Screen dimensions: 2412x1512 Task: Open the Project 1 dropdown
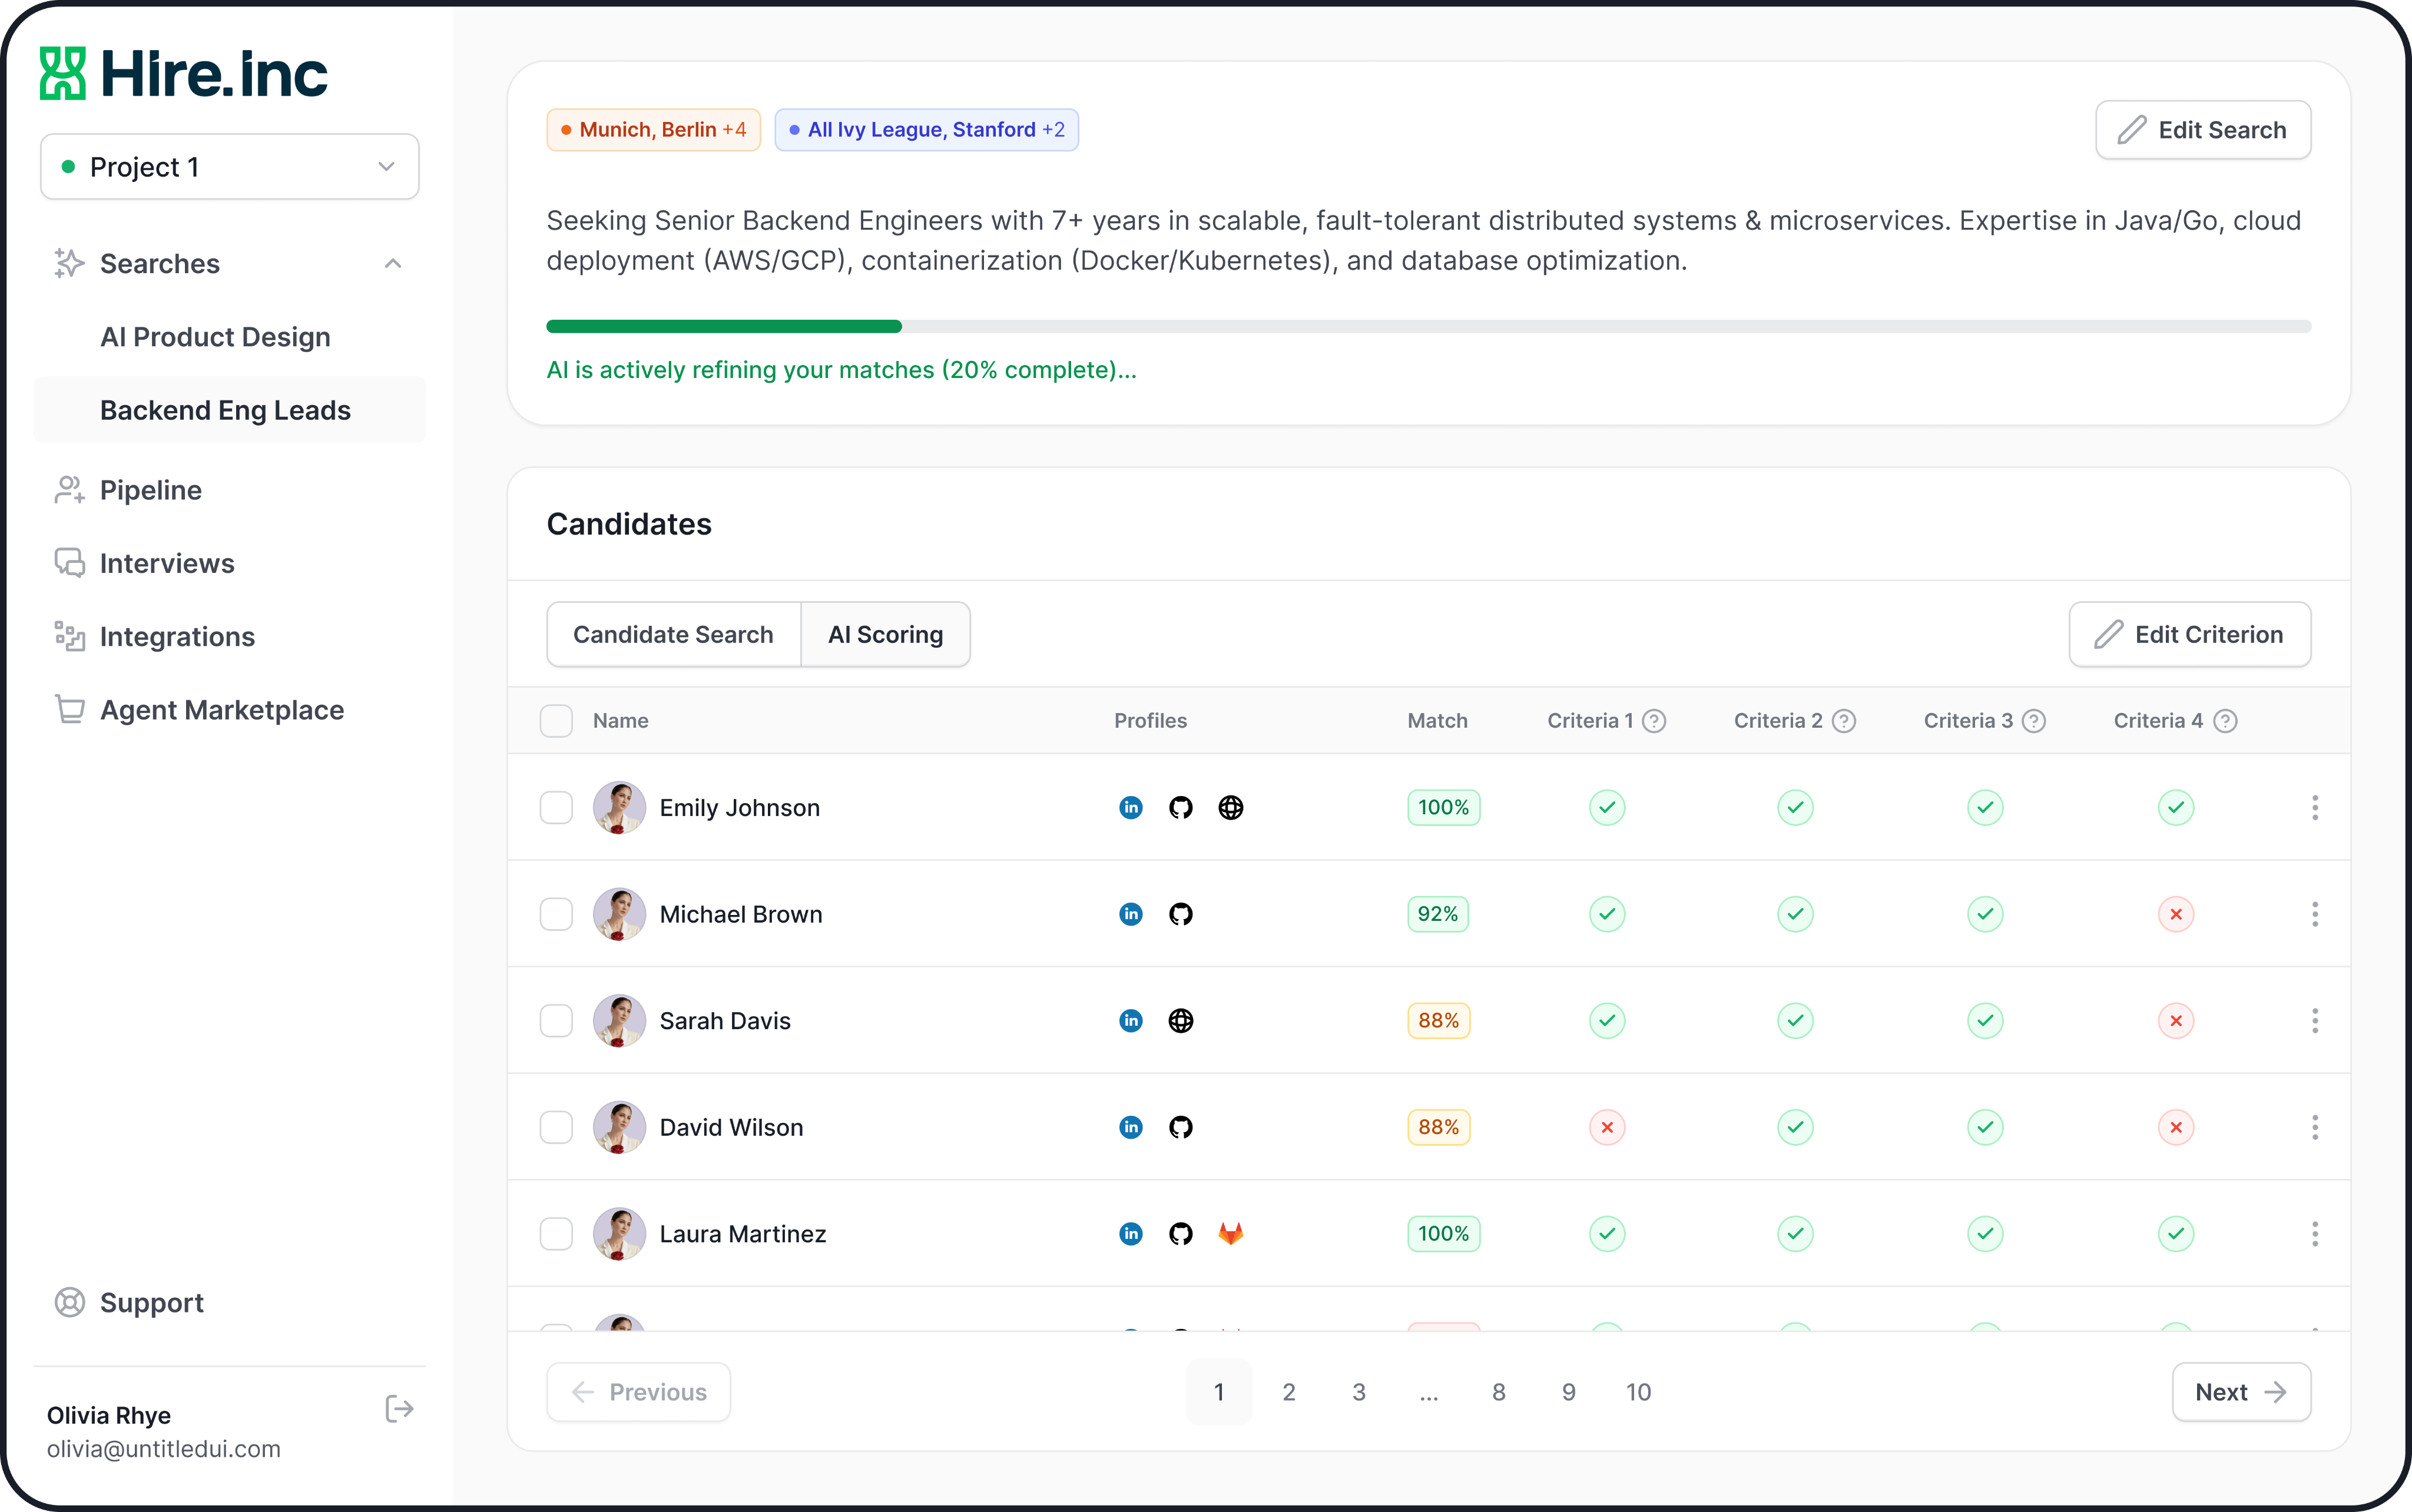tap(229, 167)
